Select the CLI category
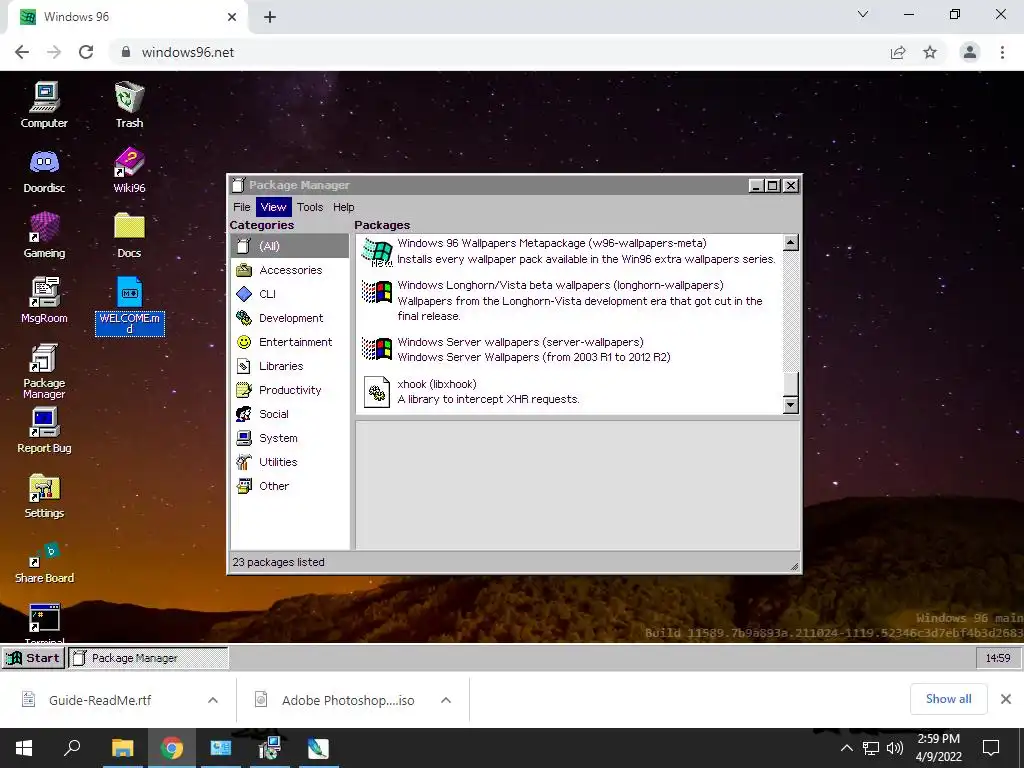The height and width of the screenshot is (768, 1024). [290, 294]
